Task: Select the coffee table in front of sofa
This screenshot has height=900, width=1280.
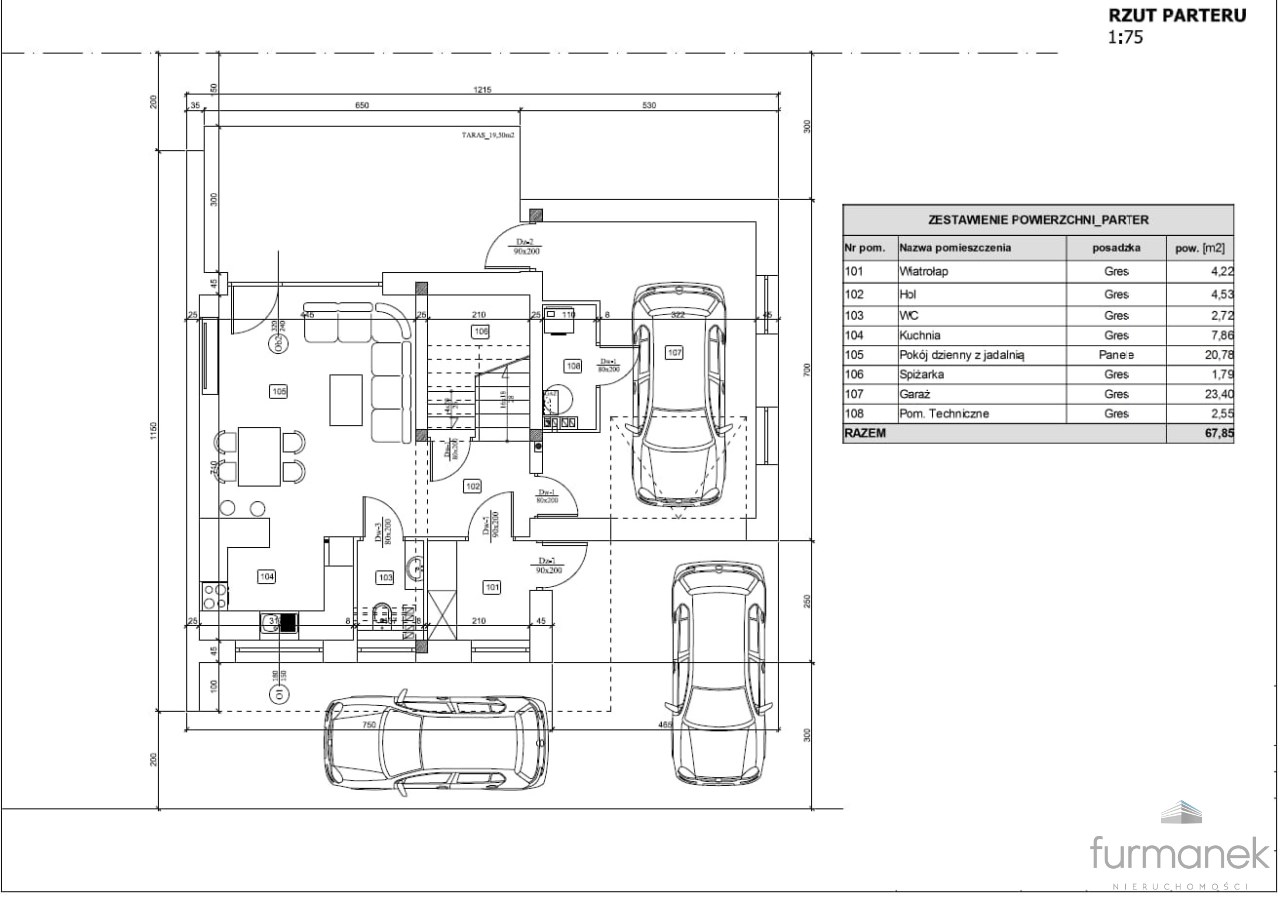Action: [x=346, y=398]
